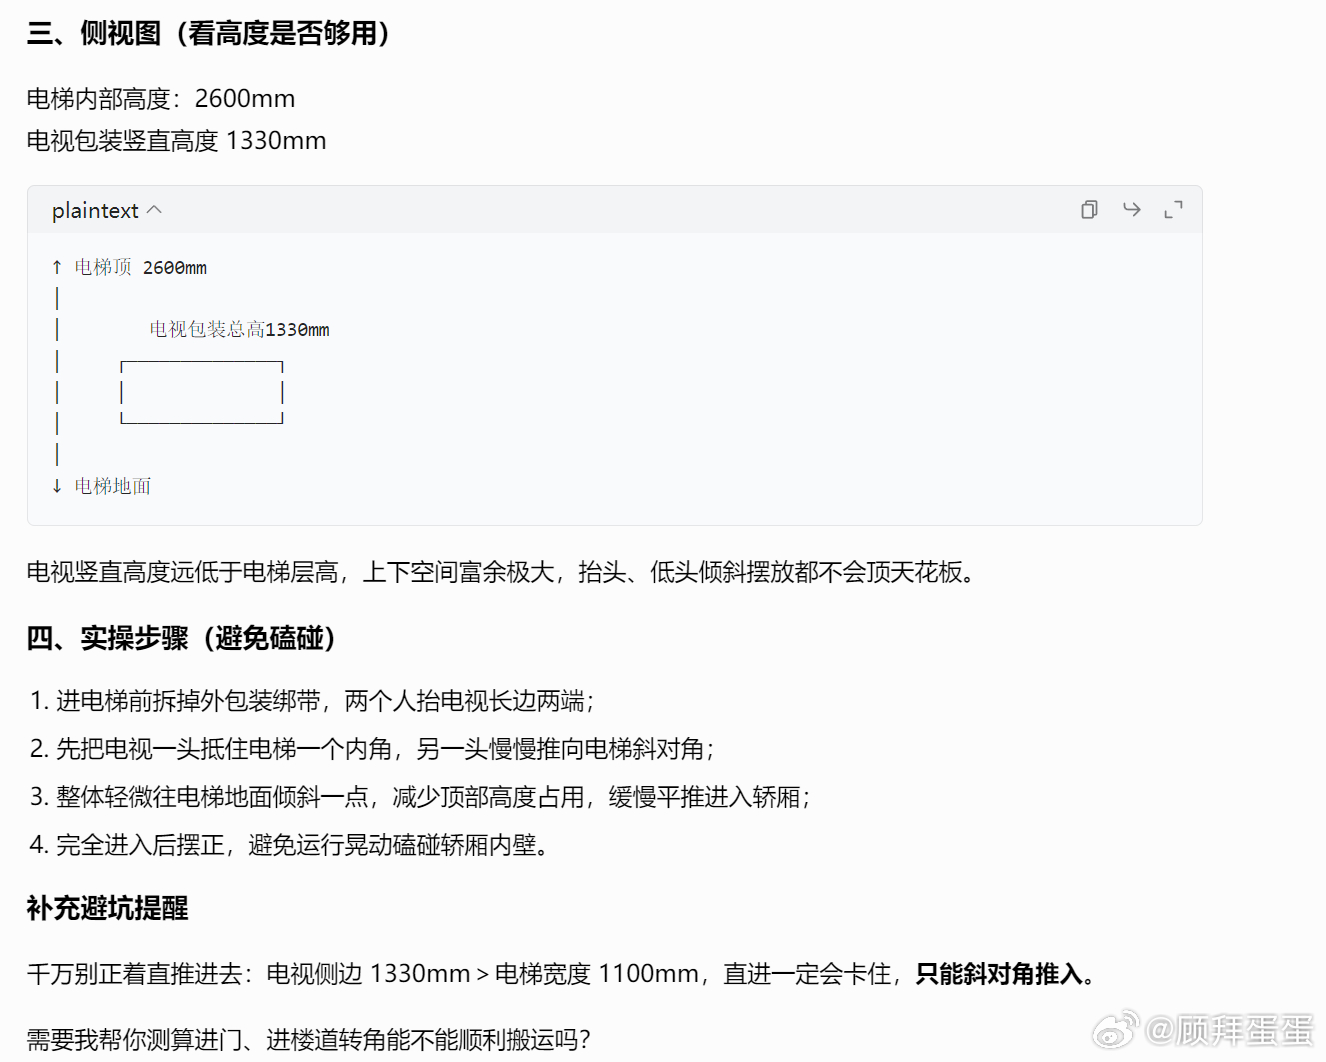Click step 4 about 完全进入后摆正
1326x1062 pixels.
[x=289, y=845]
